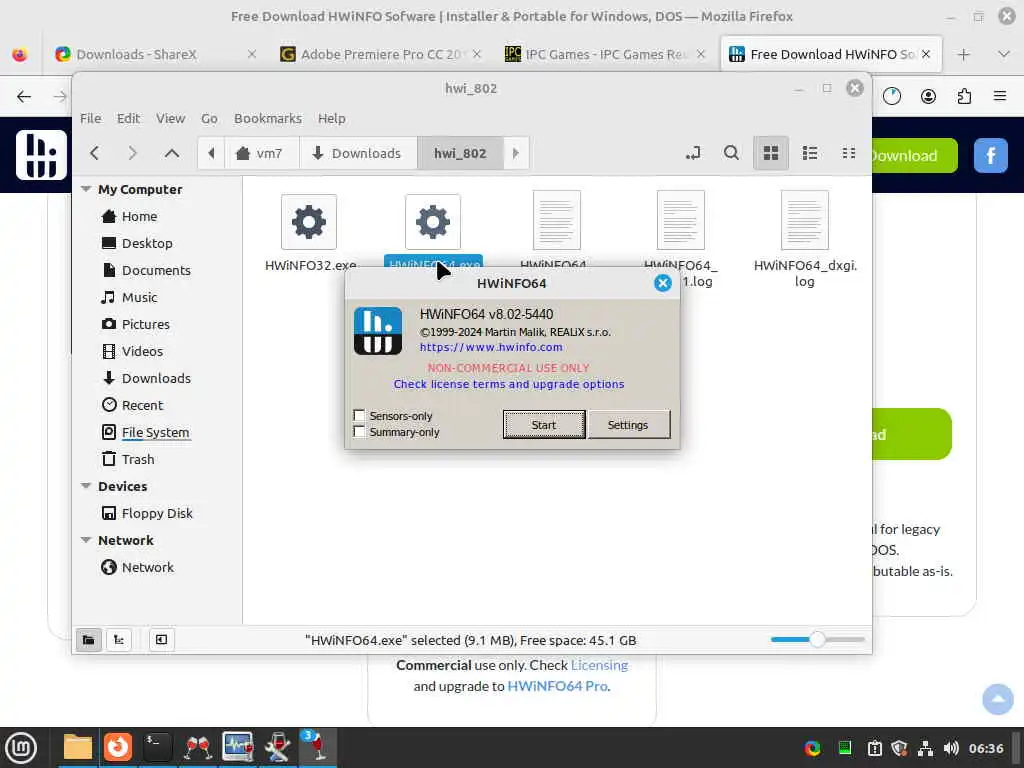Switch to IPC Games tab
Screen dimensions: 1024x768
click(x=605, y=54)
